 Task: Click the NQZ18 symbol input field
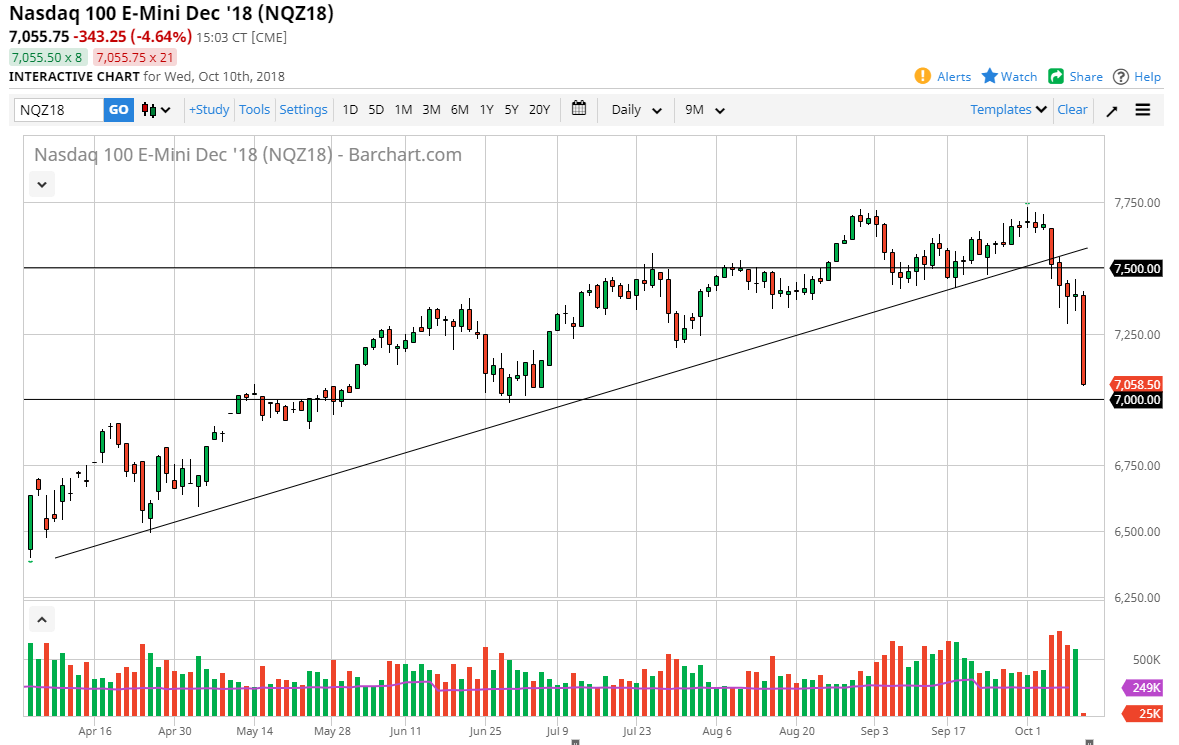(x=55, y=110)
